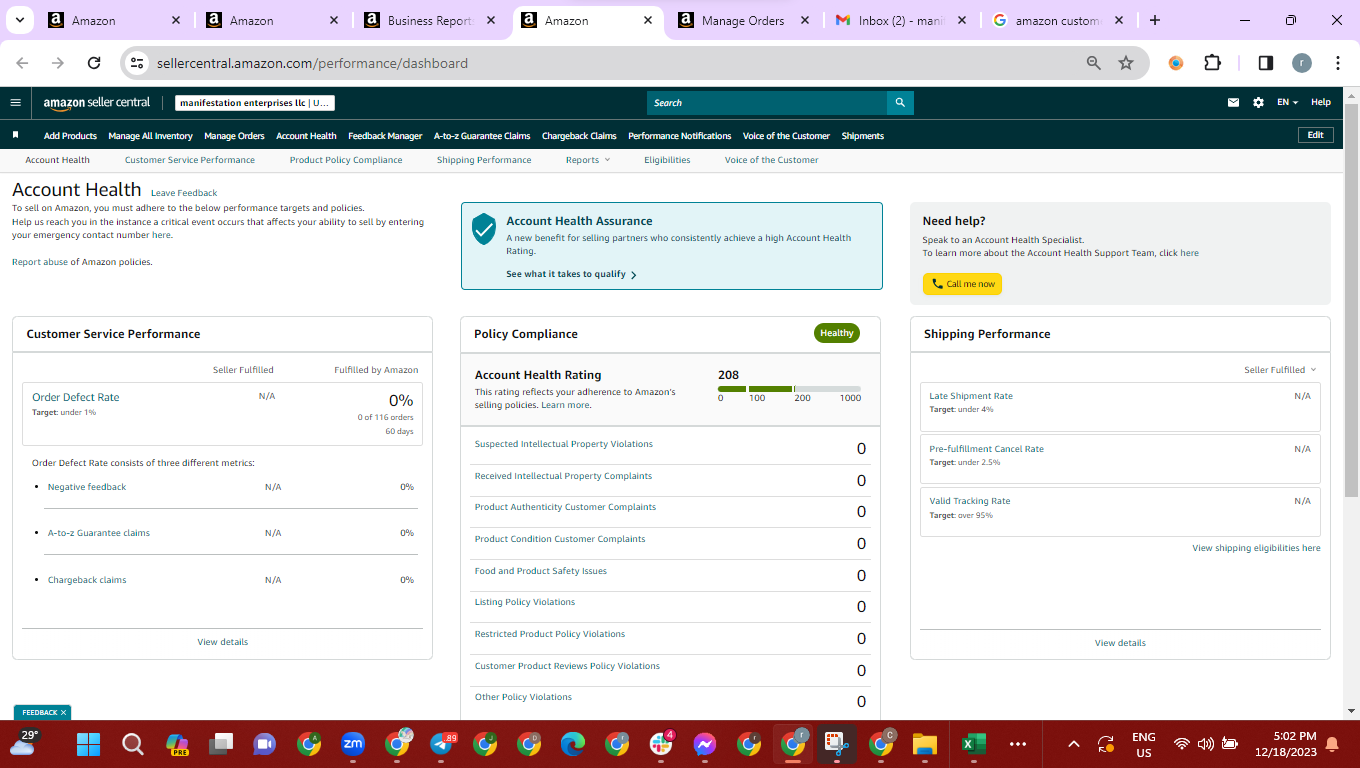The image size is (1360, 768).
Task: Click the bookmark flag icon in navigation bar
Action: (16, 135)
